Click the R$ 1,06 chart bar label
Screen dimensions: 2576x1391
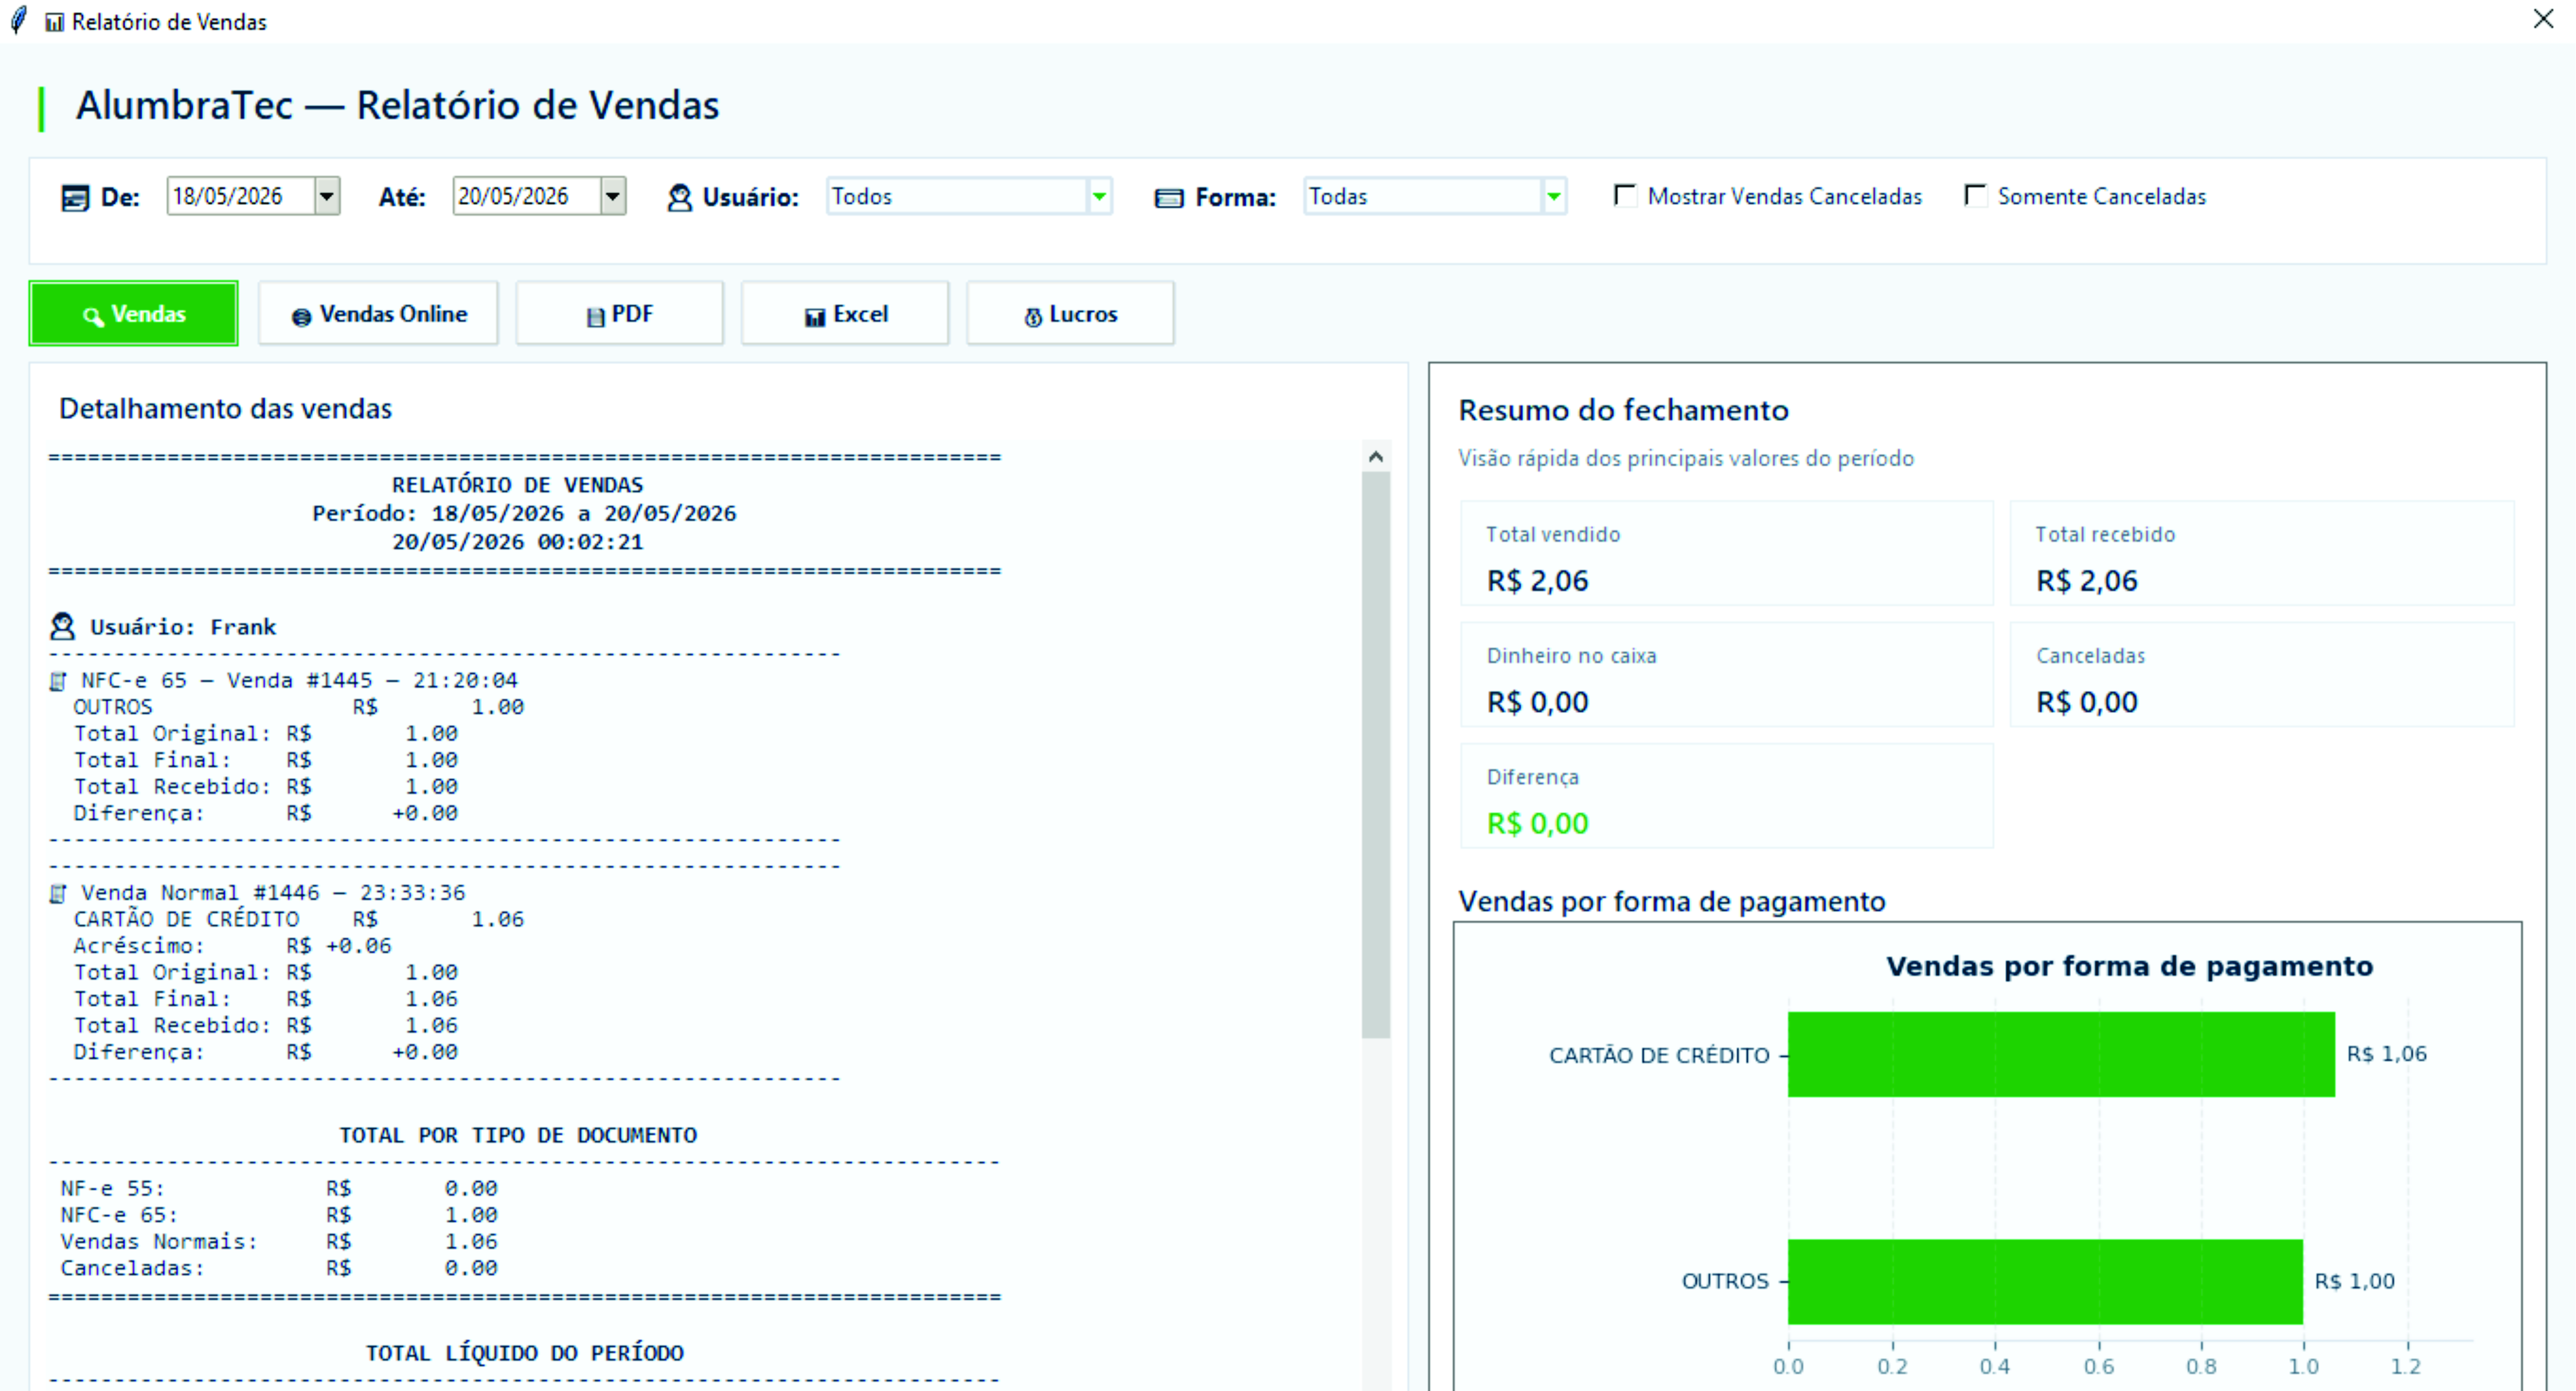pyautogui.click(x=2387, y=1054)
